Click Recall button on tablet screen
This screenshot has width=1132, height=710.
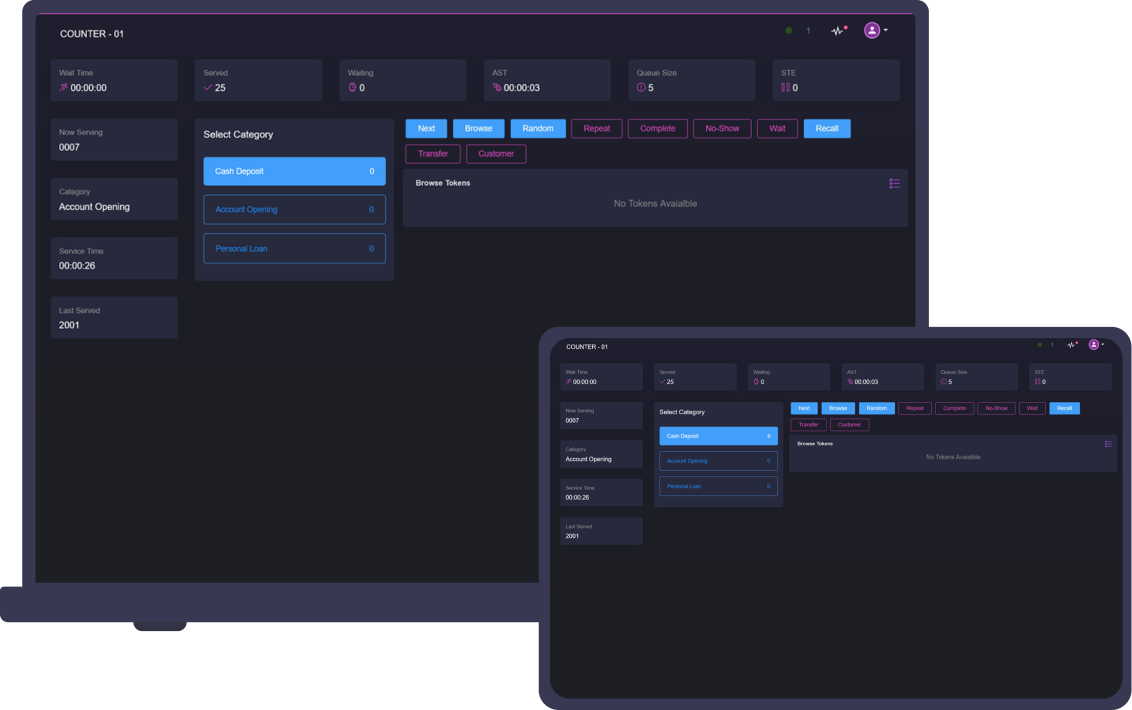[1065, 408]
